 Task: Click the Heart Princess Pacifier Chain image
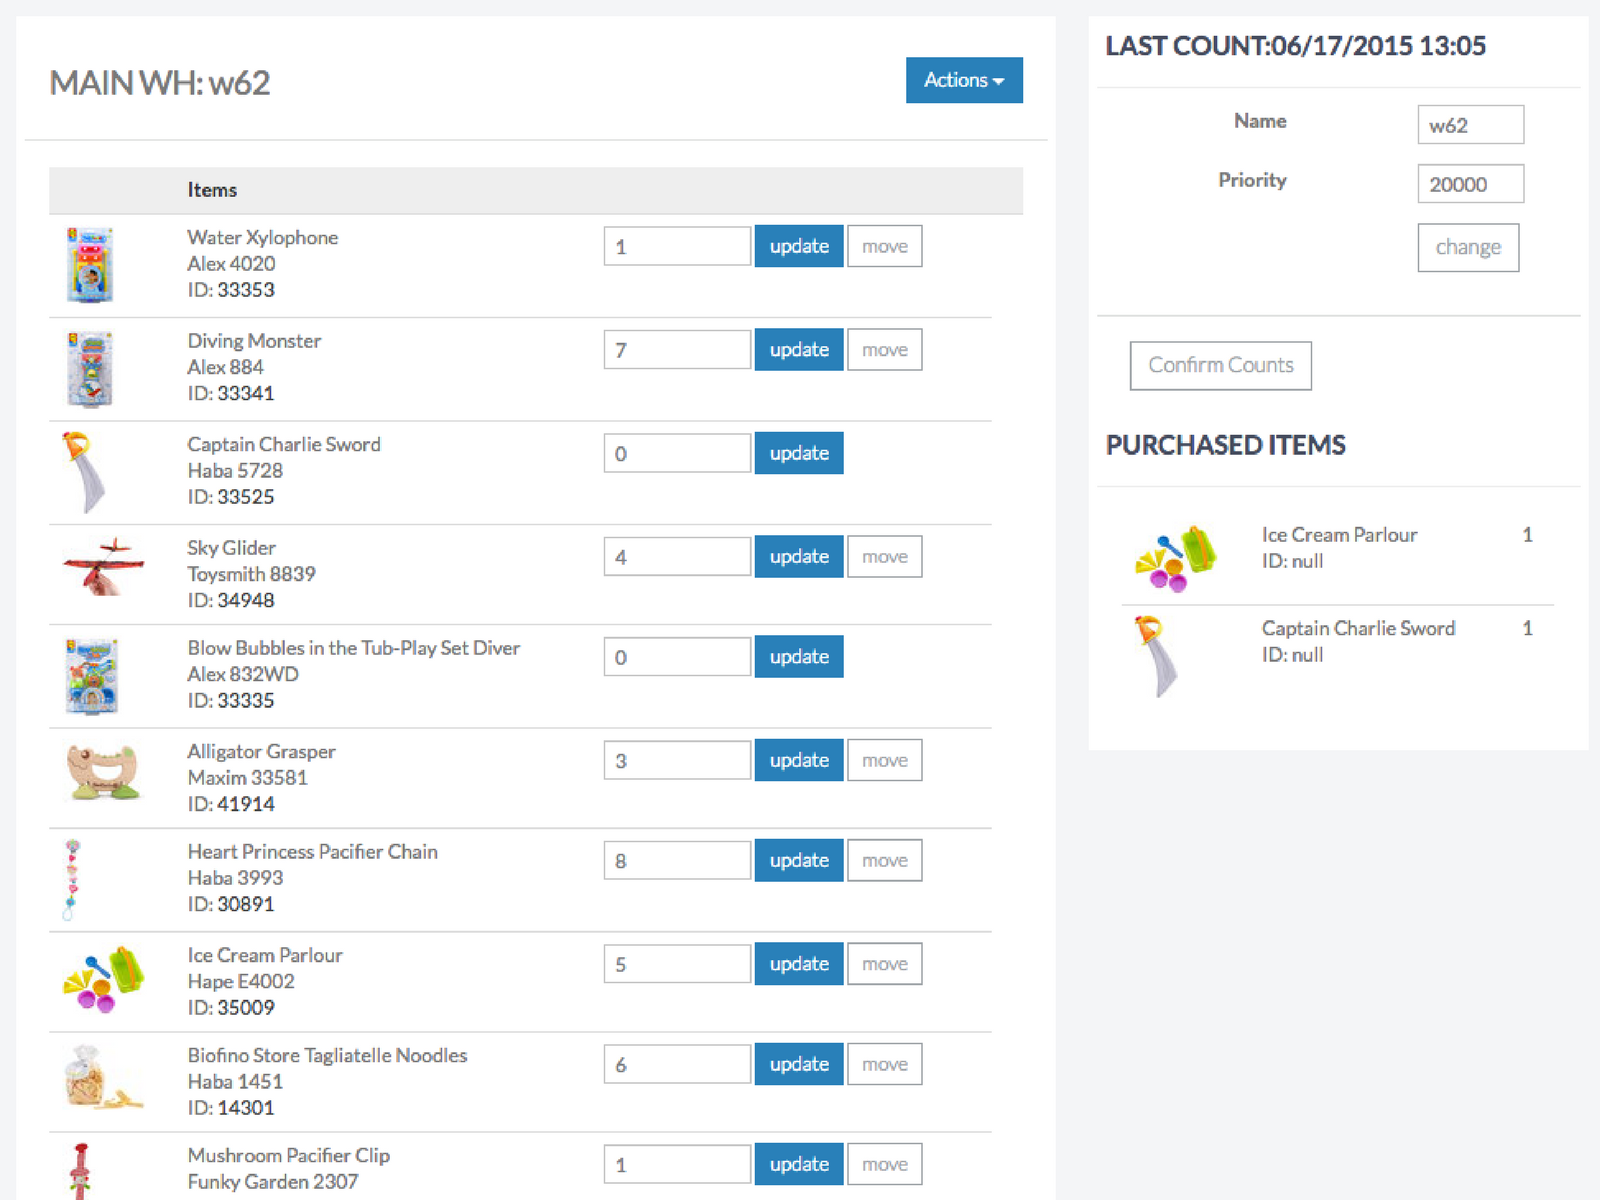coord(72,879)
